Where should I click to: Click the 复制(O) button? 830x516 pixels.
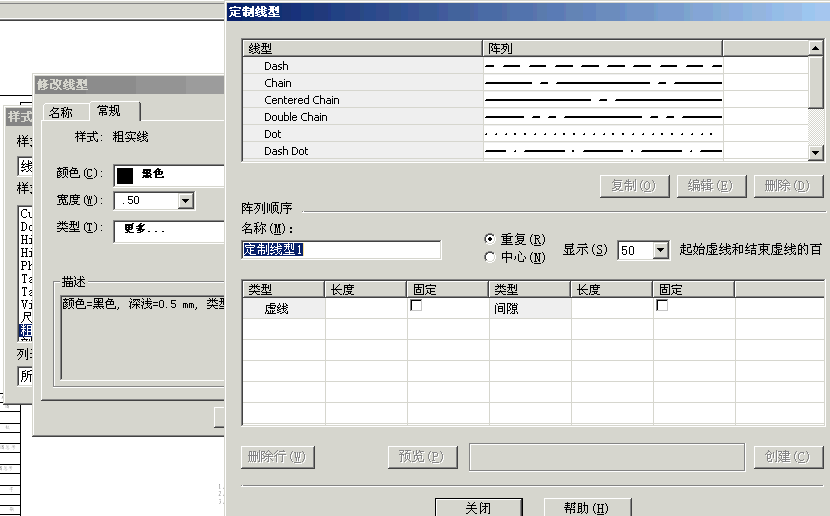(x=634, y=186)
